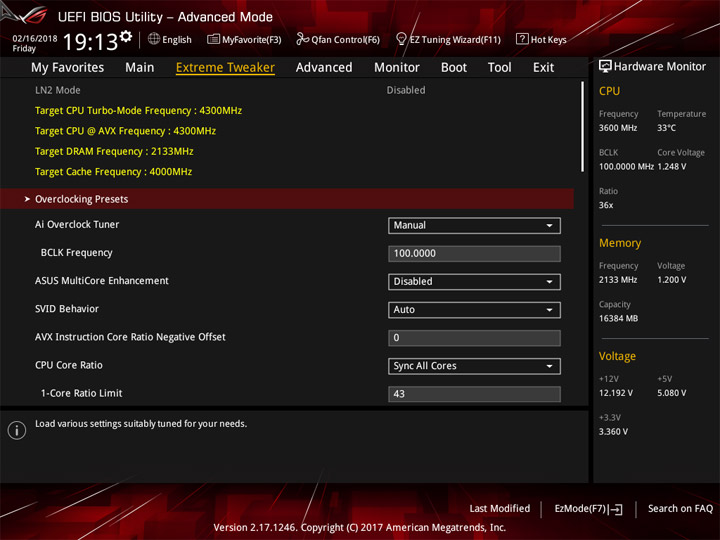Click MyFavorite(F3) text button

252,39
